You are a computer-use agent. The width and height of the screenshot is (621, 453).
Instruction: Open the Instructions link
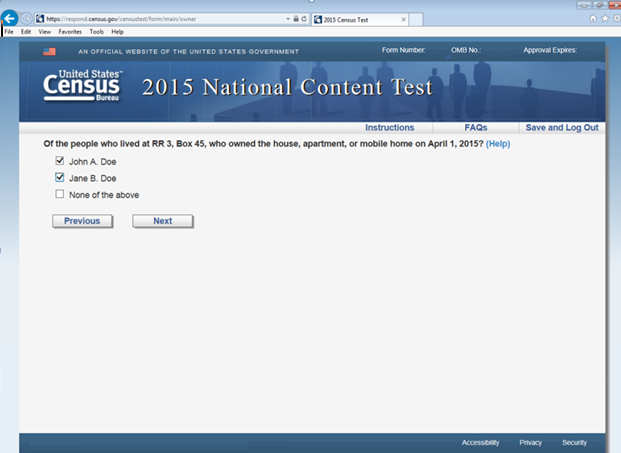coord(389,128)
